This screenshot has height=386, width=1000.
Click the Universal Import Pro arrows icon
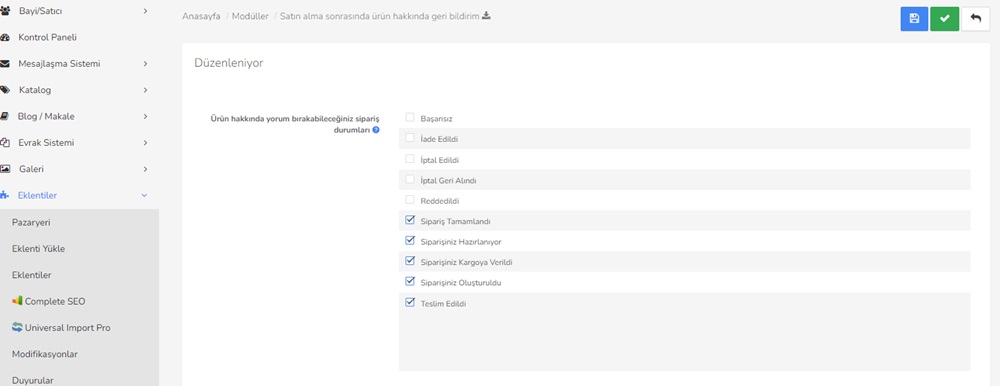tap(17, 327)
